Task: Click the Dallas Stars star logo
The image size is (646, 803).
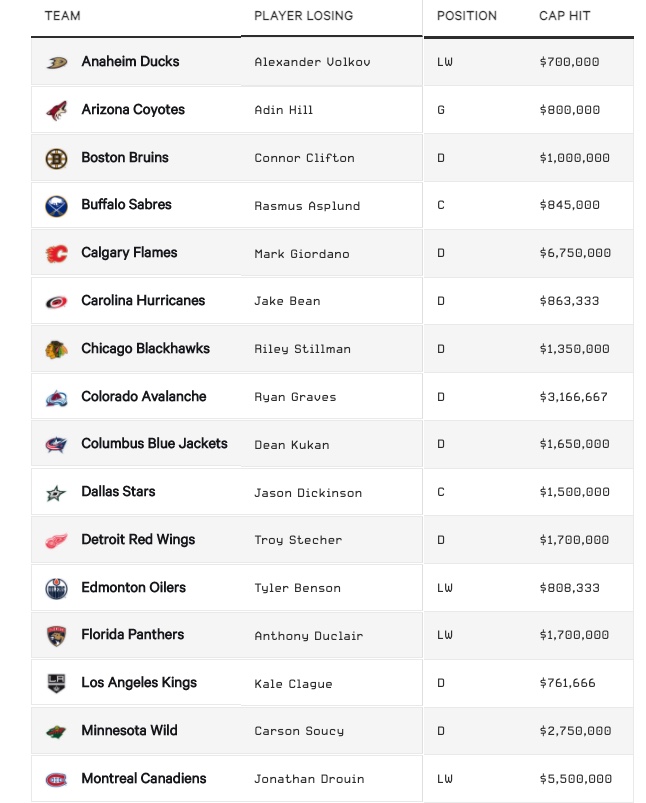Action: pos(56,494)
